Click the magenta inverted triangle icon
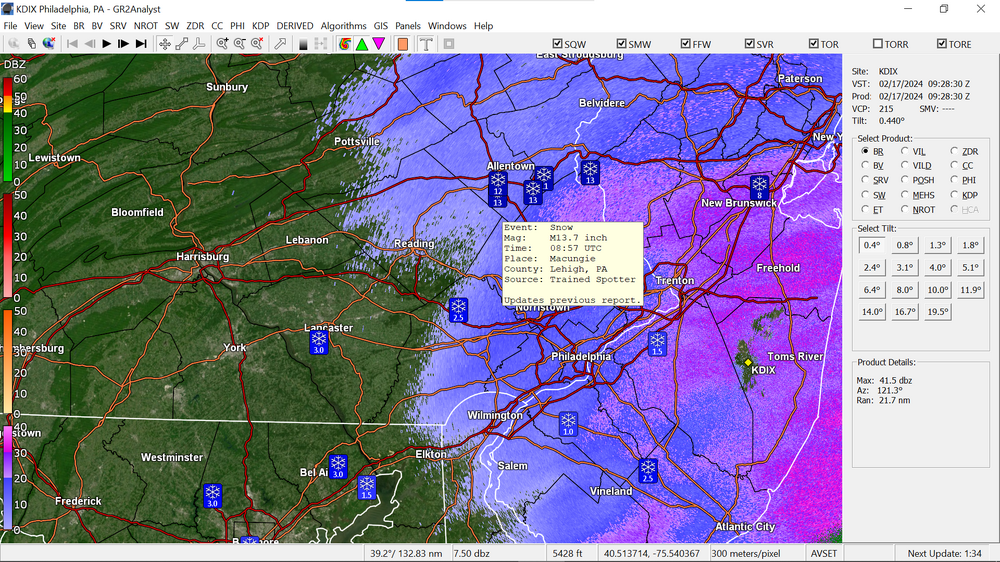Screen dimensions: 1000x562 tap(379, 43)
